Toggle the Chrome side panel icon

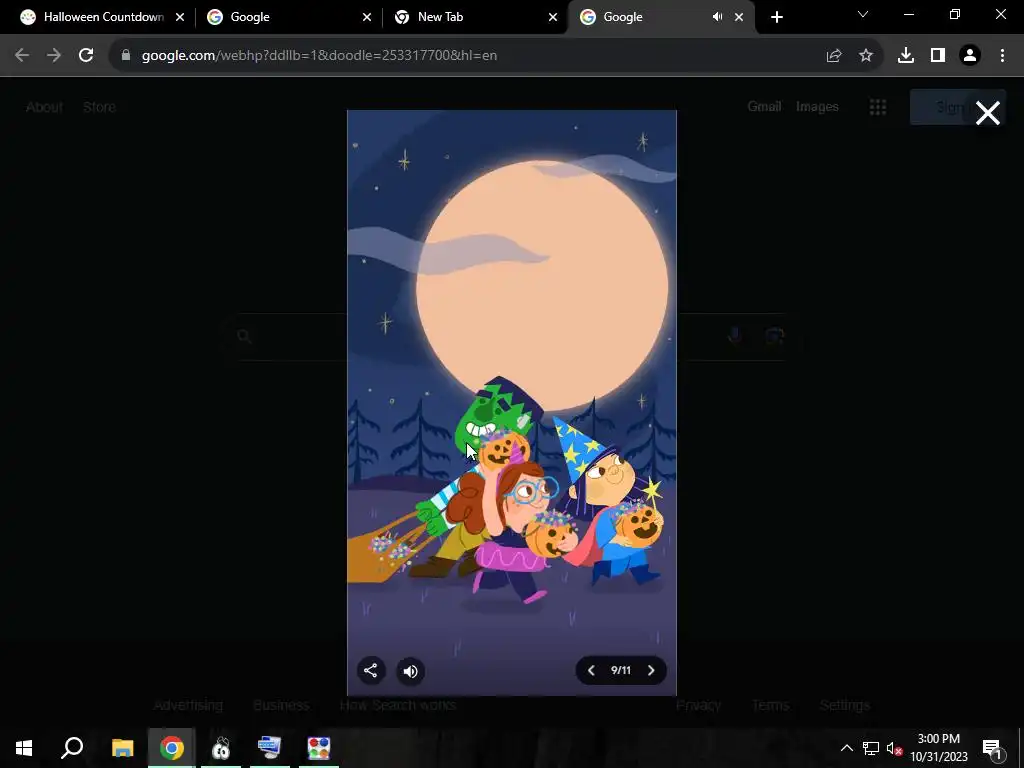(x=938, y=56)
